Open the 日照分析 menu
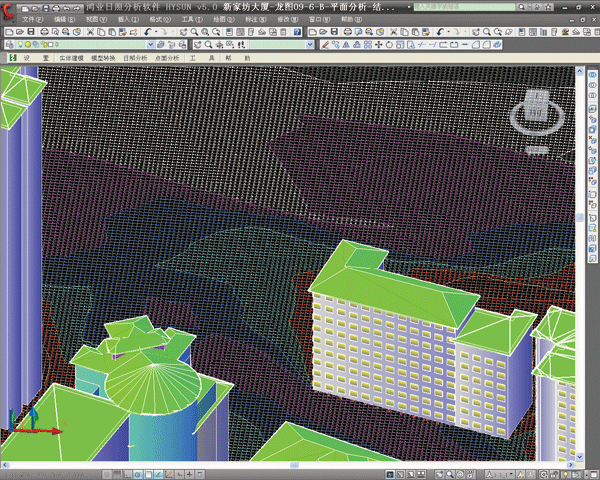Screen dimensions: 600x480 (x=133, y=59)
